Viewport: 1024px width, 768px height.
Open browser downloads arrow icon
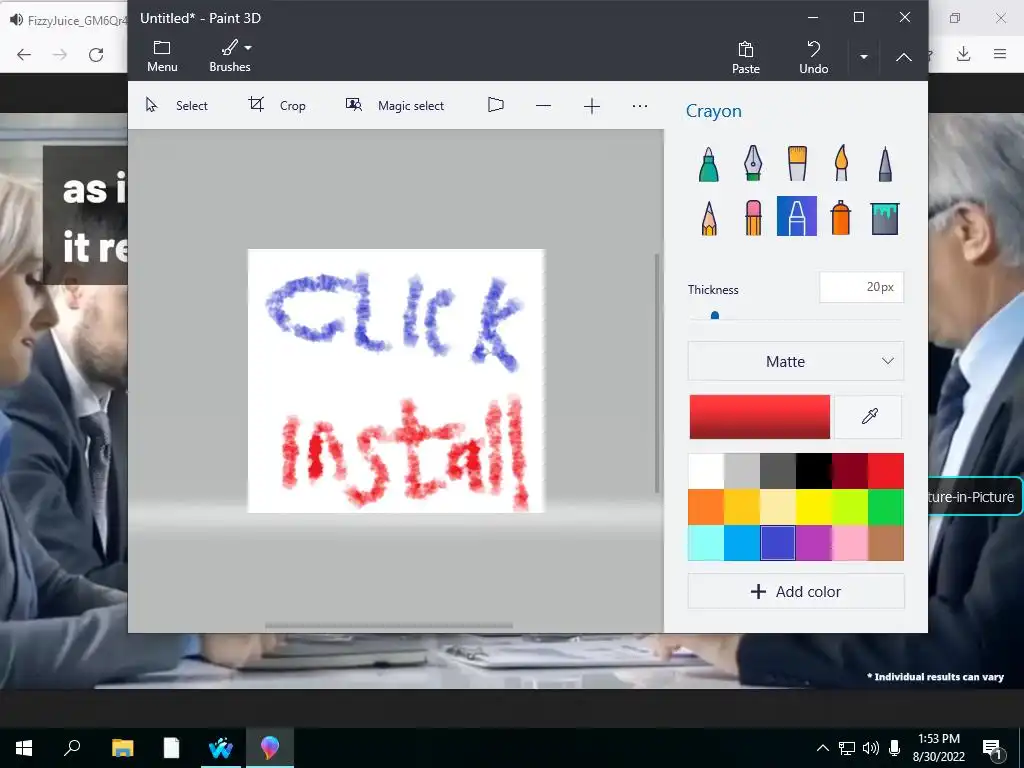(x=963, y=54)
